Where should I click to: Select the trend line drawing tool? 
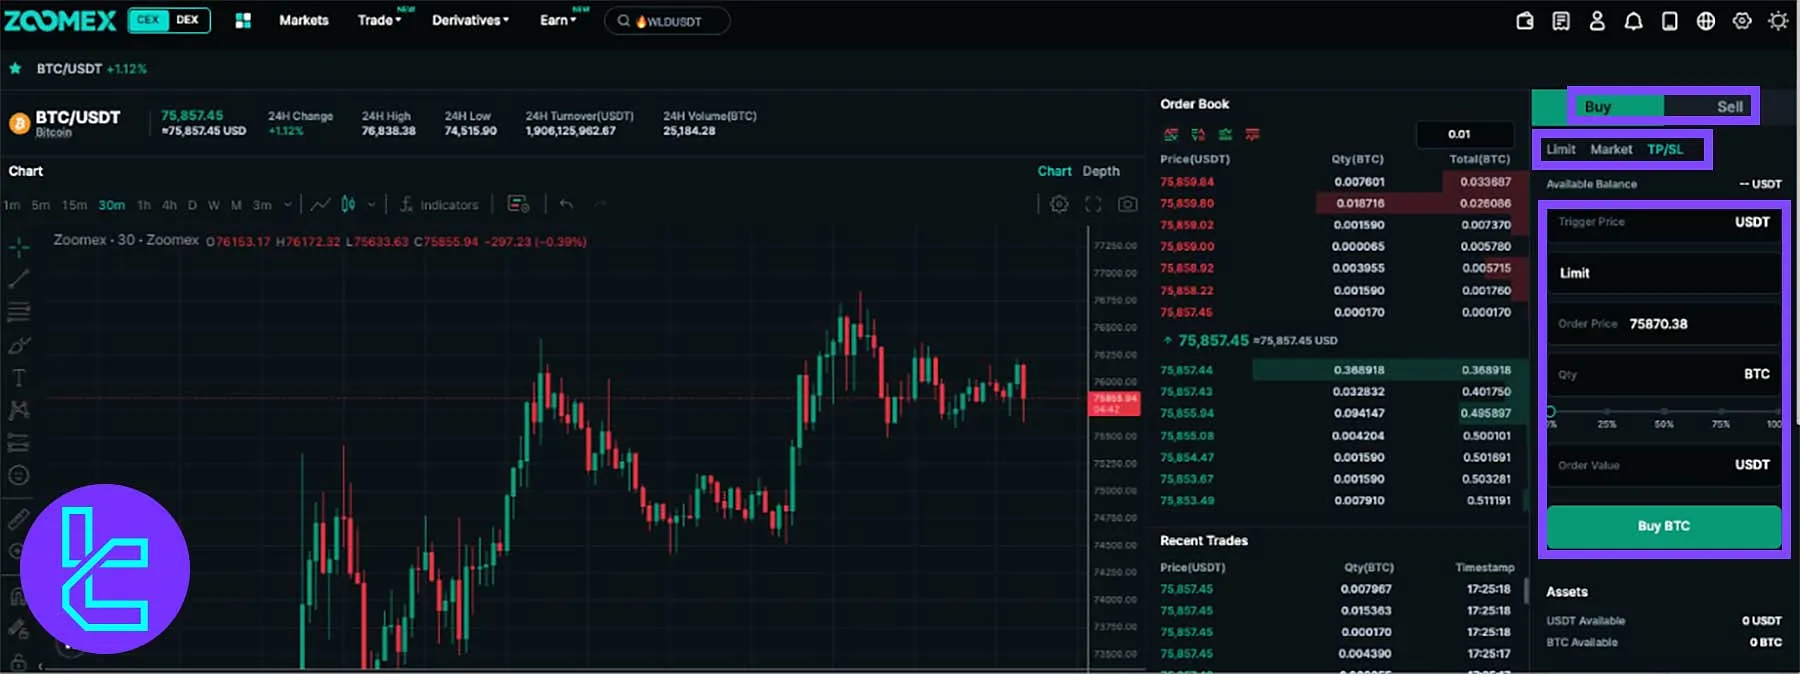(x=19, y=279)
